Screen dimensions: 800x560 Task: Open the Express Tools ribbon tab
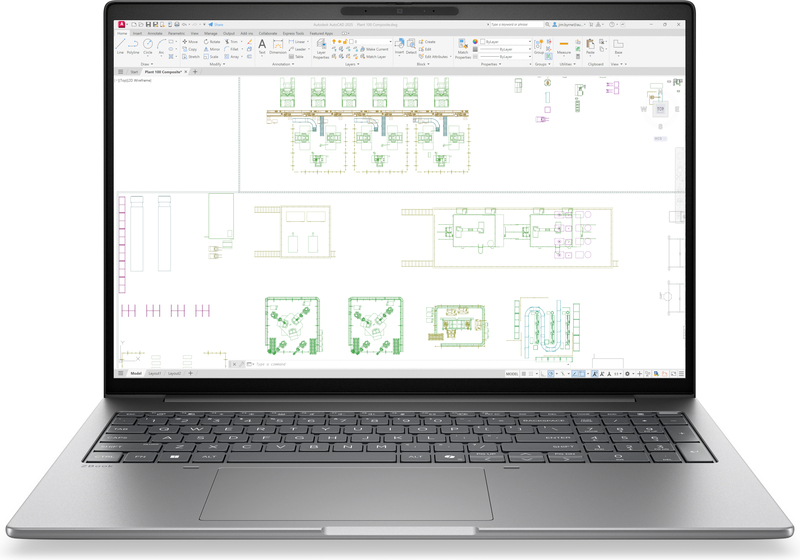293,34
